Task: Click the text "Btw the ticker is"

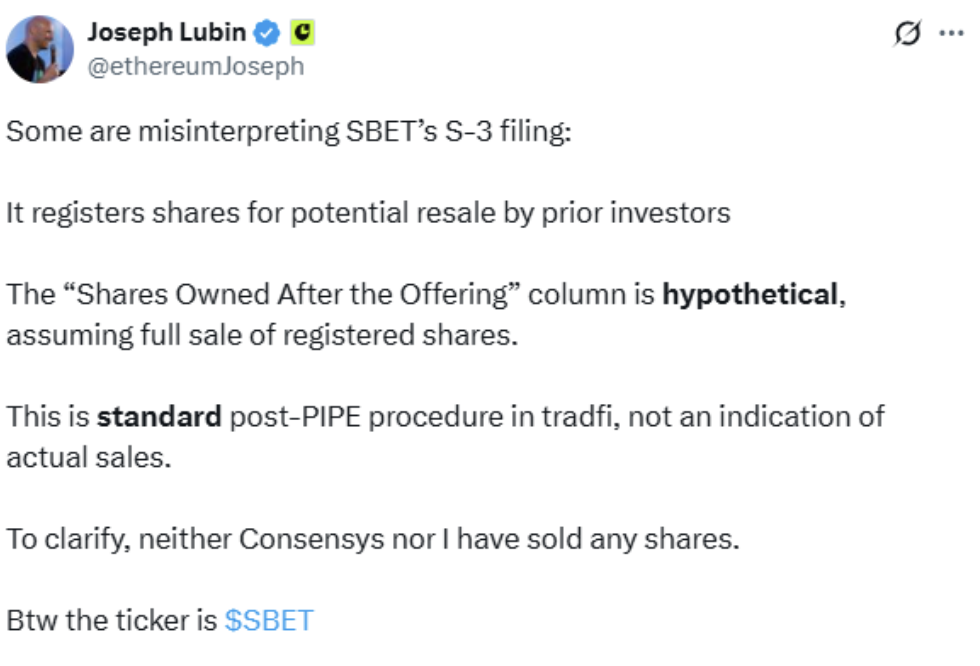Action: pyautogui.click(x=111, y=620)
